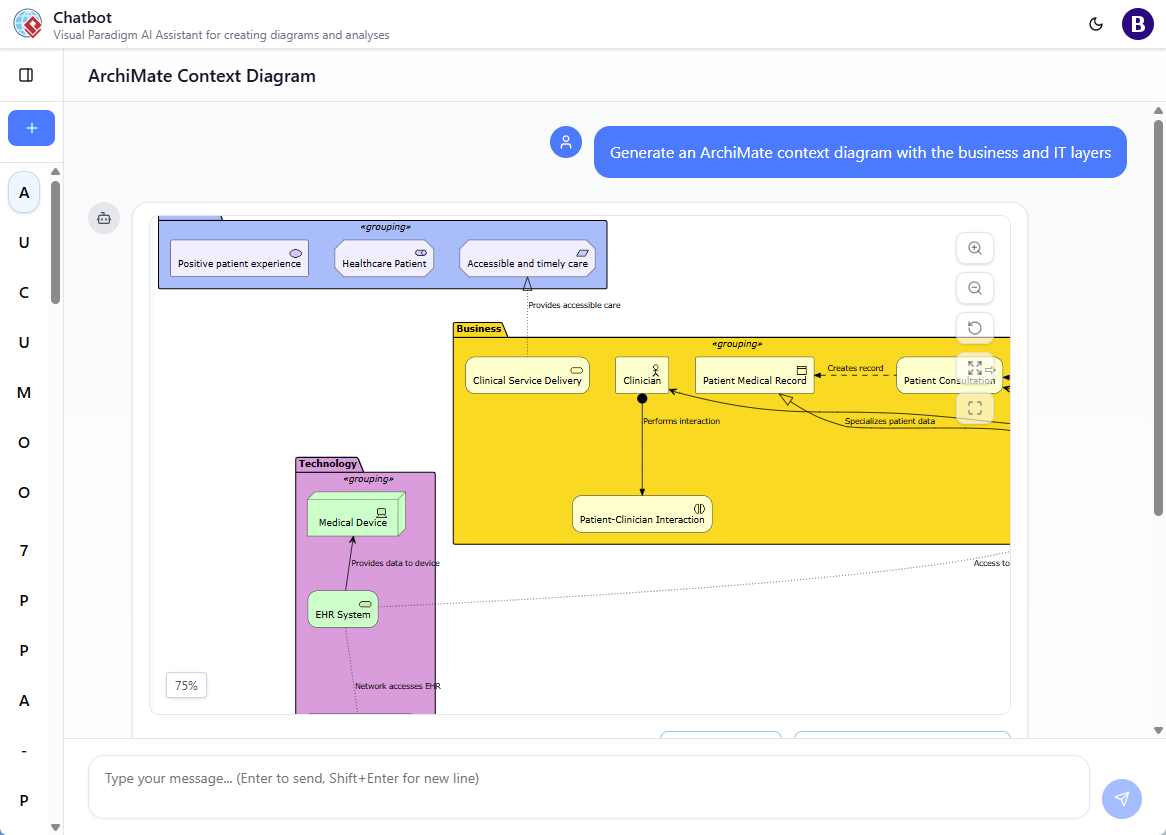
Task: Open chat history item M
Action: click(x=24, y=393)
